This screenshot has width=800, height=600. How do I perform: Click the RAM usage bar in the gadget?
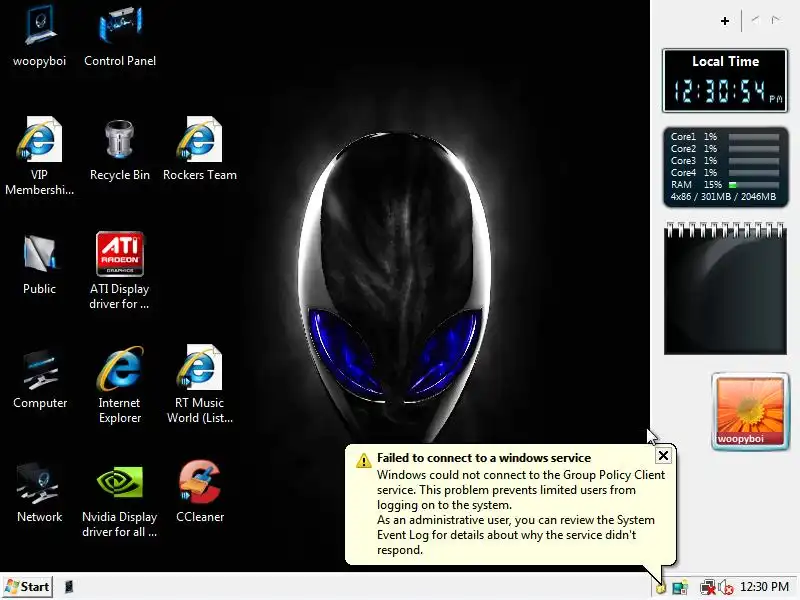coord(754,185)
